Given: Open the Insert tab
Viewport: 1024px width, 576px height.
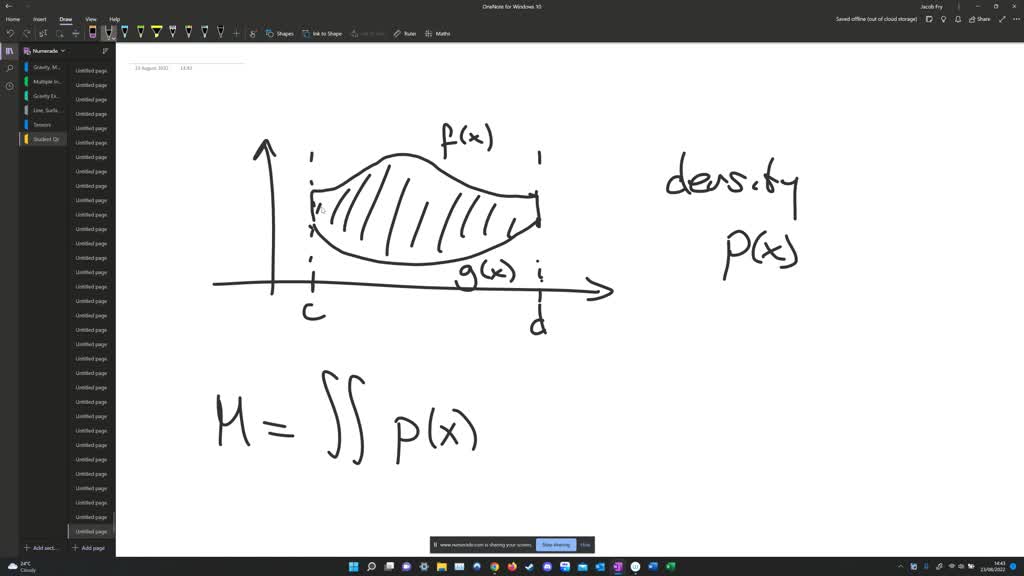Looking at the screenshot, I should [x=40, y=19].
